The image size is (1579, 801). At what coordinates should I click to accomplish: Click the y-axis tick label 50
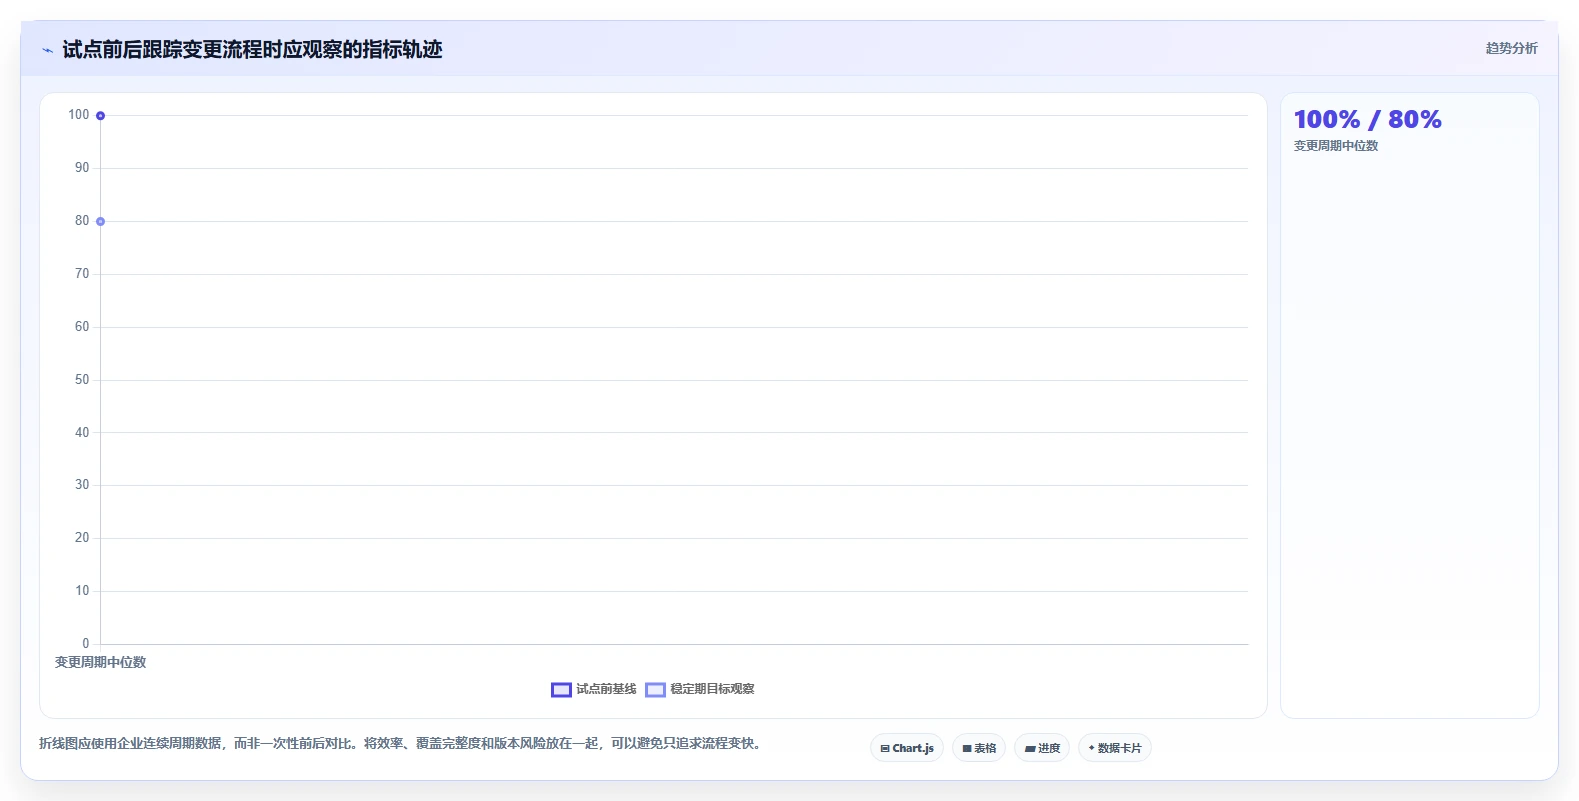point(82,380)
